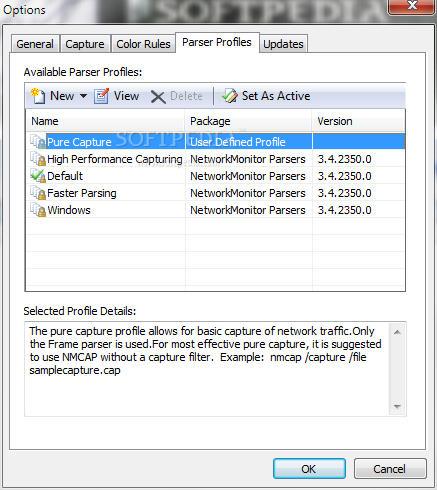Click the View label in toolbar
This screenshot has width=437, height=490.
point(126,96)
